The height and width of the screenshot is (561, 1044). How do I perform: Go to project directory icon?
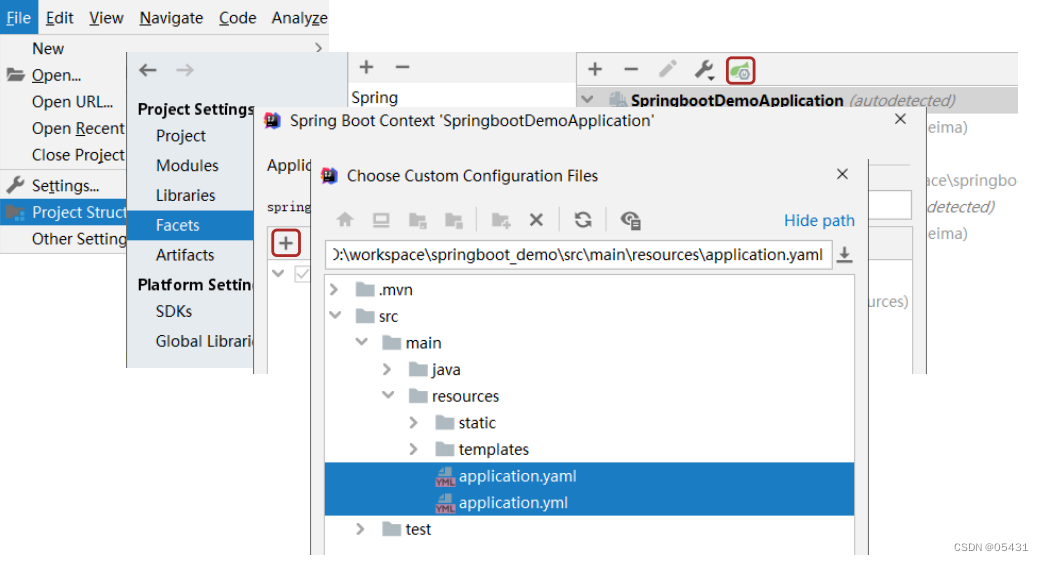pyautogui.click(x=417, y=220)
